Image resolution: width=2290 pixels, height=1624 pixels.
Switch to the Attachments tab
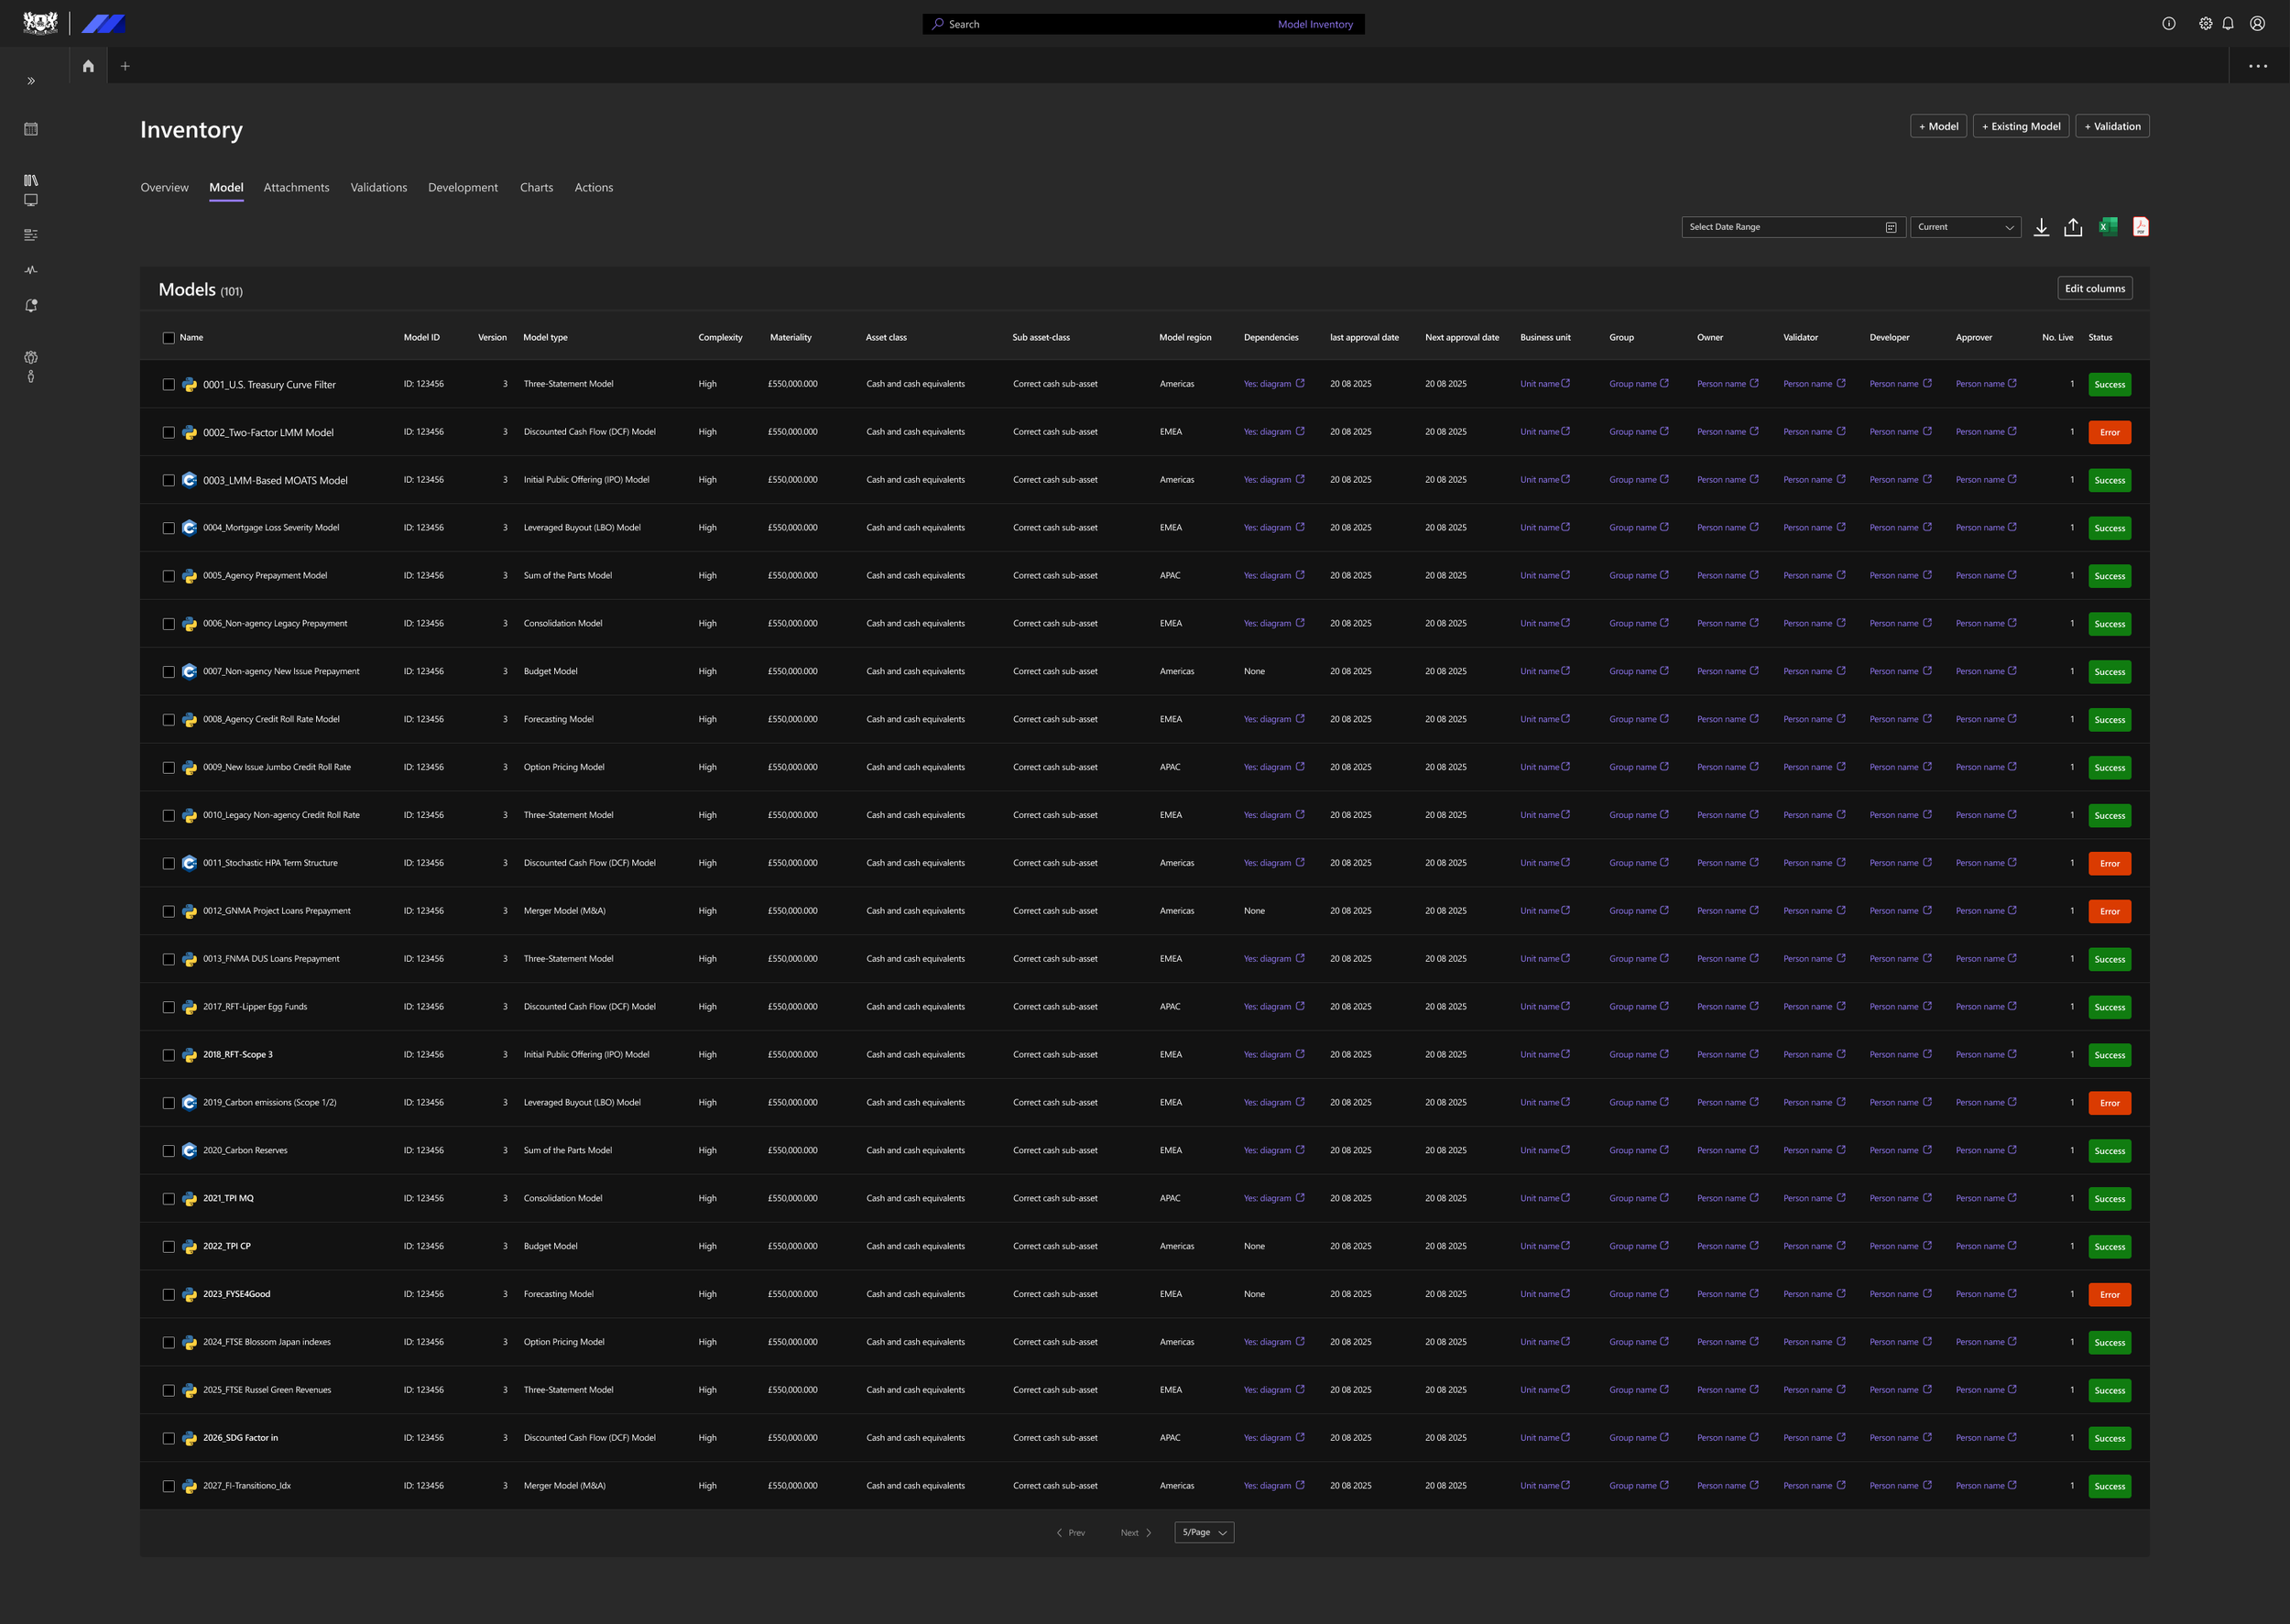tap(296, 187)
